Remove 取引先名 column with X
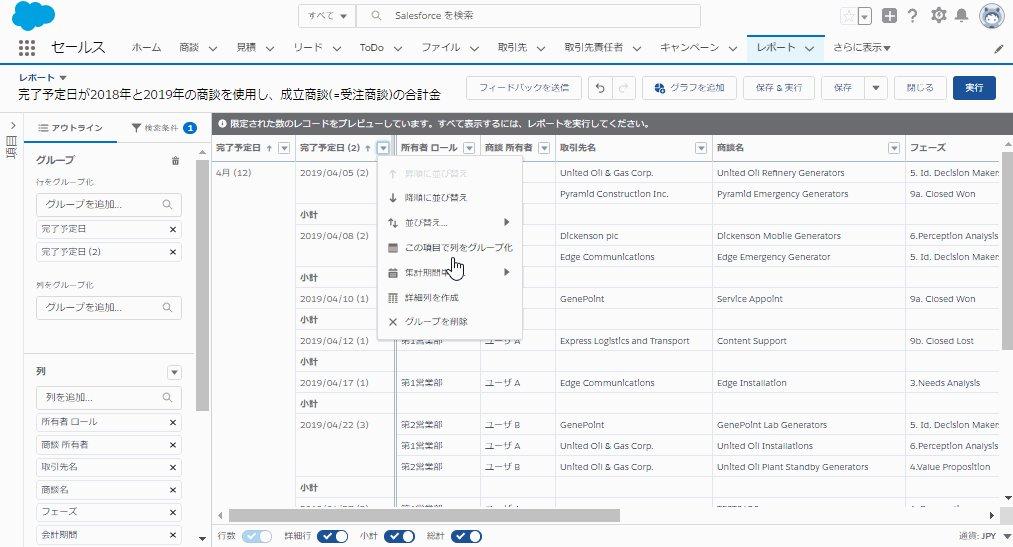 click(172, 467)
